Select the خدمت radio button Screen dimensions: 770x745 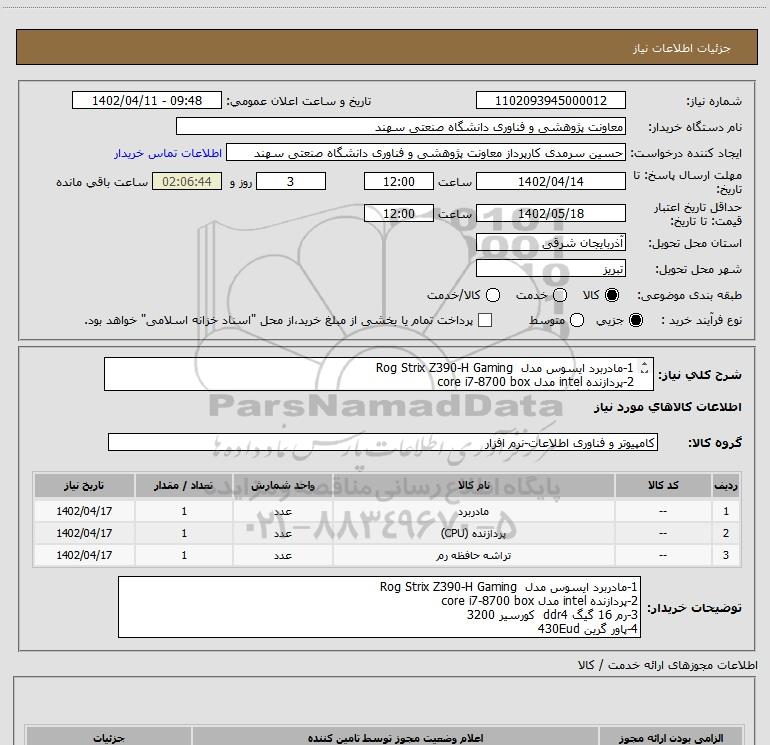(x=560, y=295)
